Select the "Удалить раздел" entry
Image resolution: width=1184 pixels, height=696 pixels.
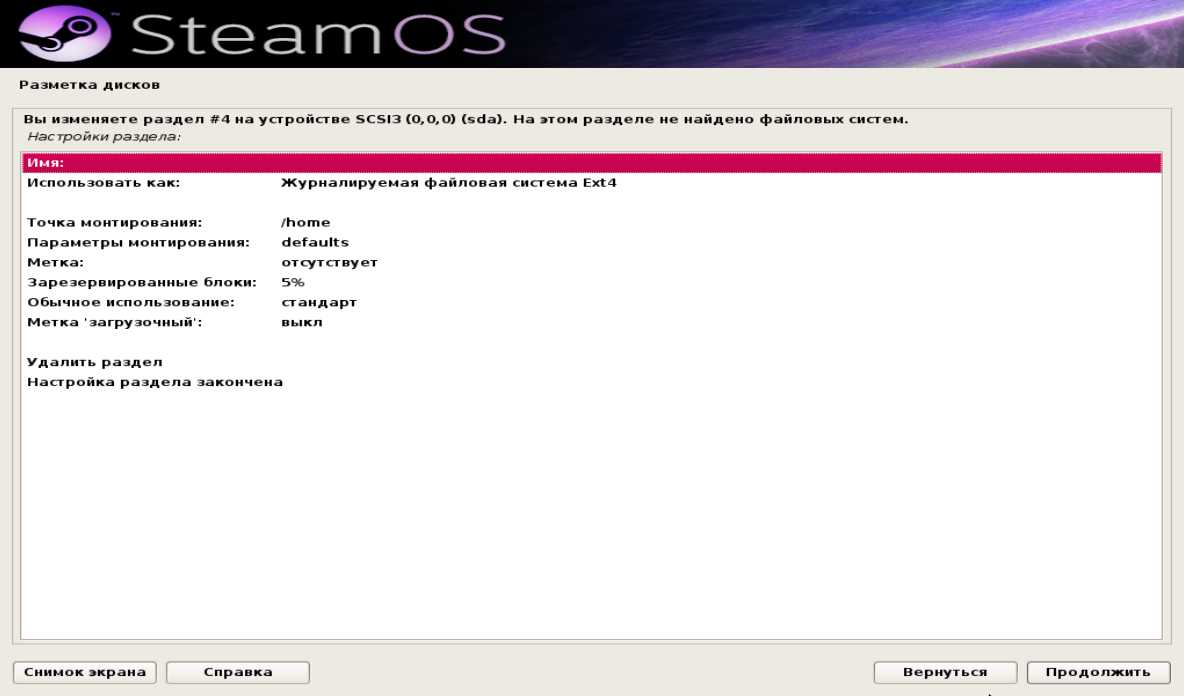click(x=94, y=361)
